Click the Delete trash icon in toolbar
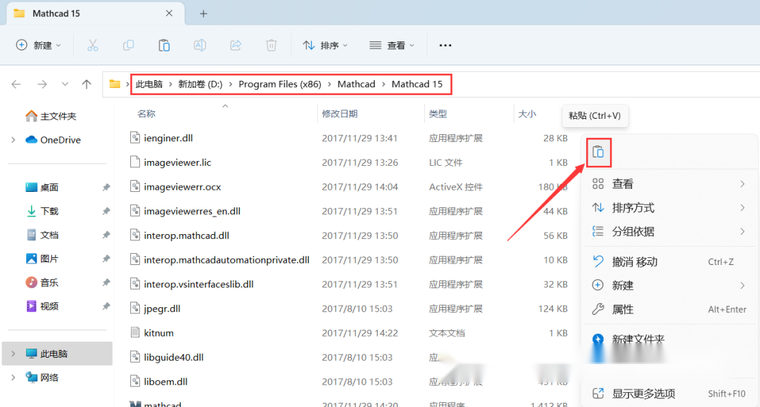This screenshot has height=407, width=760. pos(271,45)
